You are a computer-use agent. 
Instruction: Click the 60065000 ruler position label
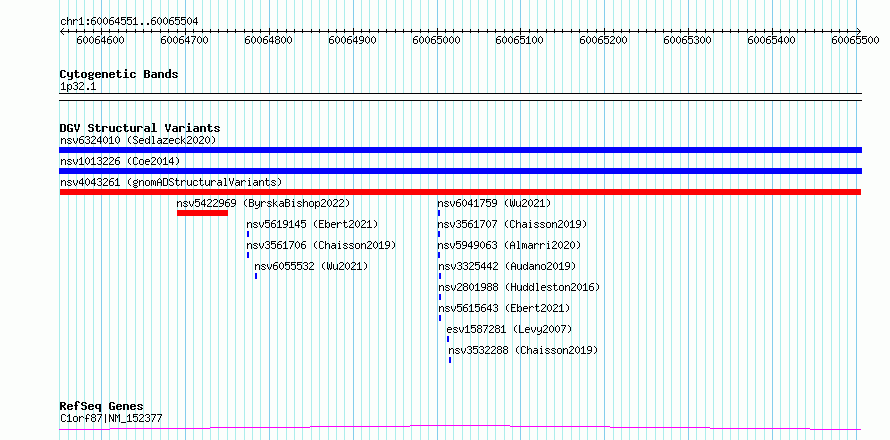tap(436, 40)
